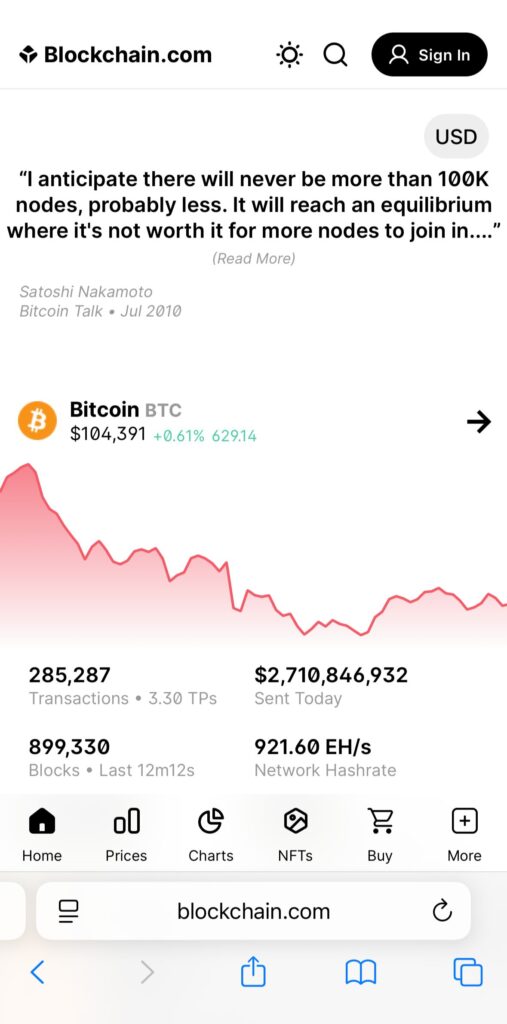Open search with the magnifier icon
This screenshot has height=1024, width=507.
pyautogui.click(x=335, y=55)
